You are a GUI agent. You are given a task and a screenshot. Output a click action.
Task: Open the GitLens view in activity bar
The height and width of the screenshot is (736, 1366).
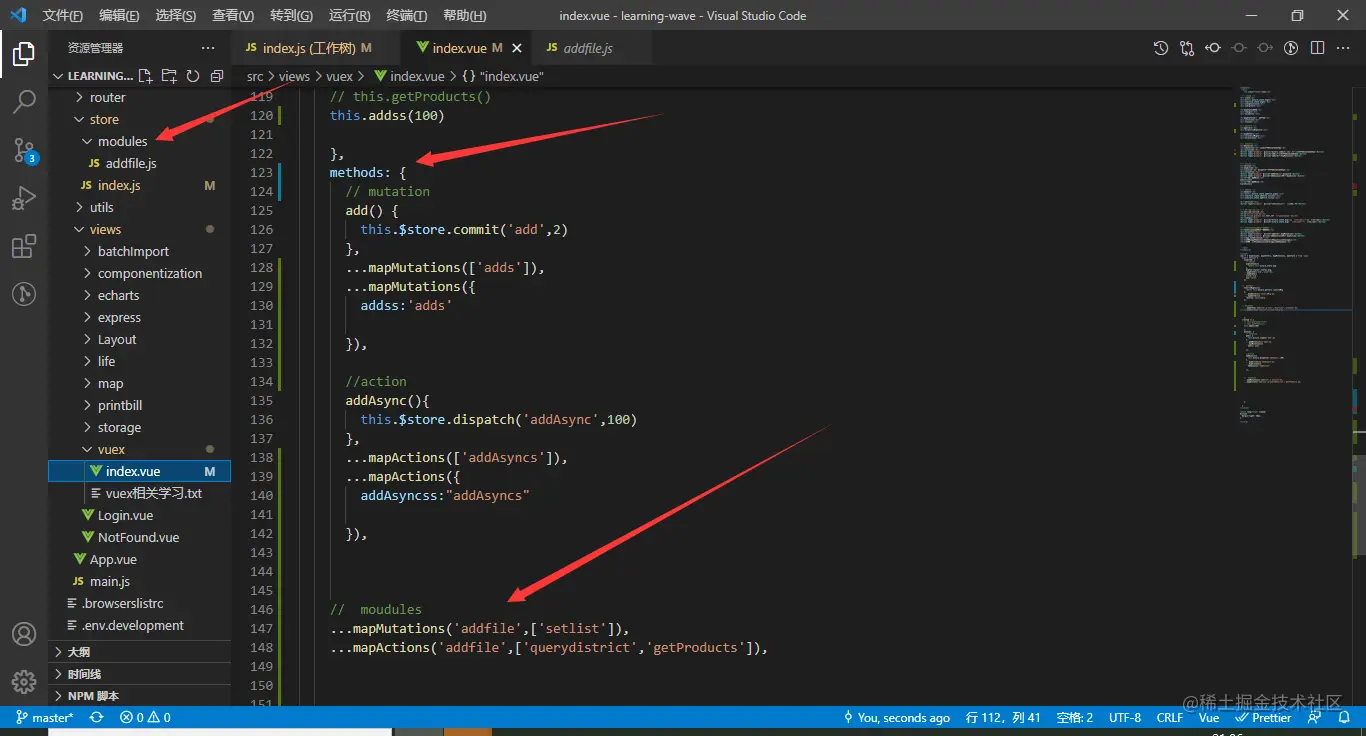point(24,294)
